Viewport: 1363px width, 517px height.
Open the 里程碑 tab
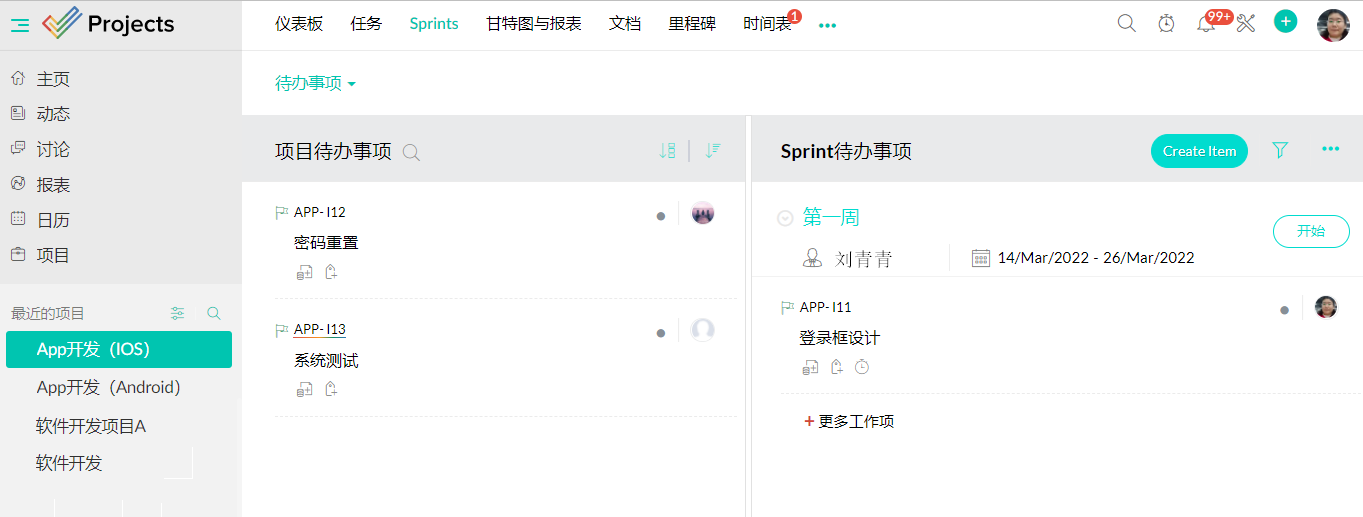[x=692, y=24]
